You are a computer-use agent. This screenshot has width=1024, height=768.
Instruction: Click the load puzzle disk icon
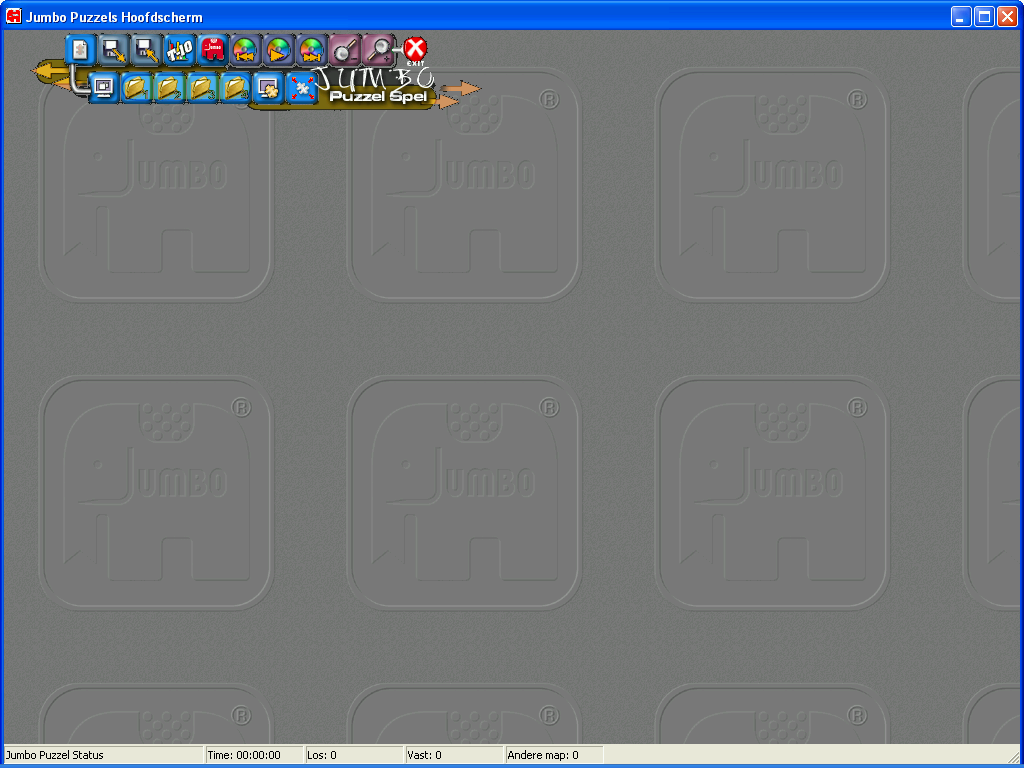146,50
